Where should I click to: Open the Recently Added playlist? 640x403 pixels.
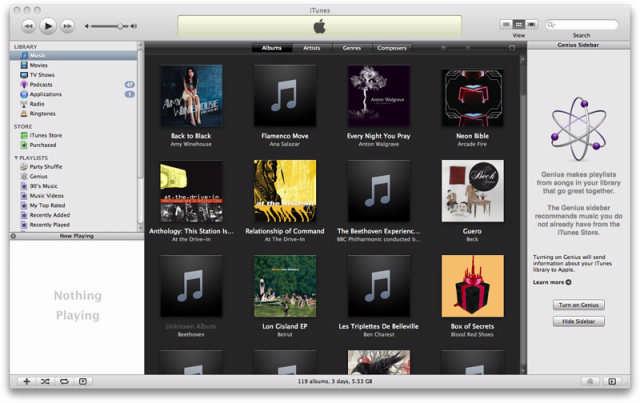coord(73,215)
